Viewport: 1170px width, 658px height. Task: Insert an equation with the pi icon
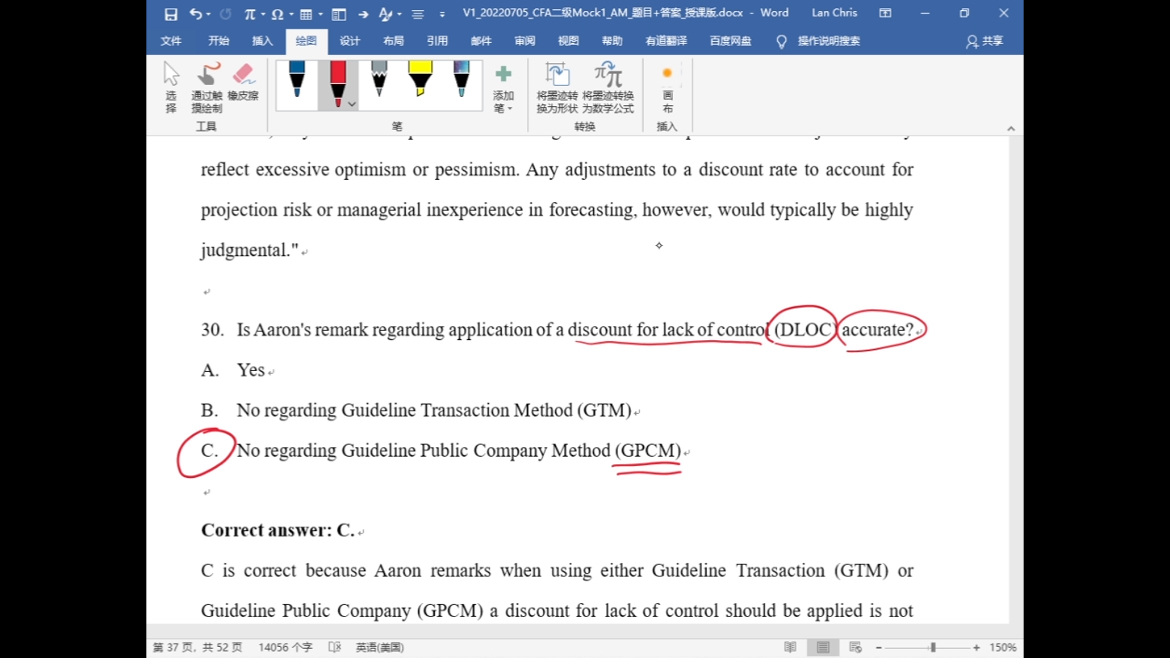coord(249,13)
